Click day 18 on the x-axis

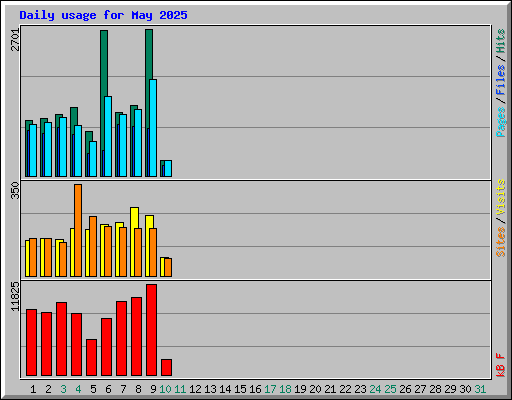pos(285,389)
